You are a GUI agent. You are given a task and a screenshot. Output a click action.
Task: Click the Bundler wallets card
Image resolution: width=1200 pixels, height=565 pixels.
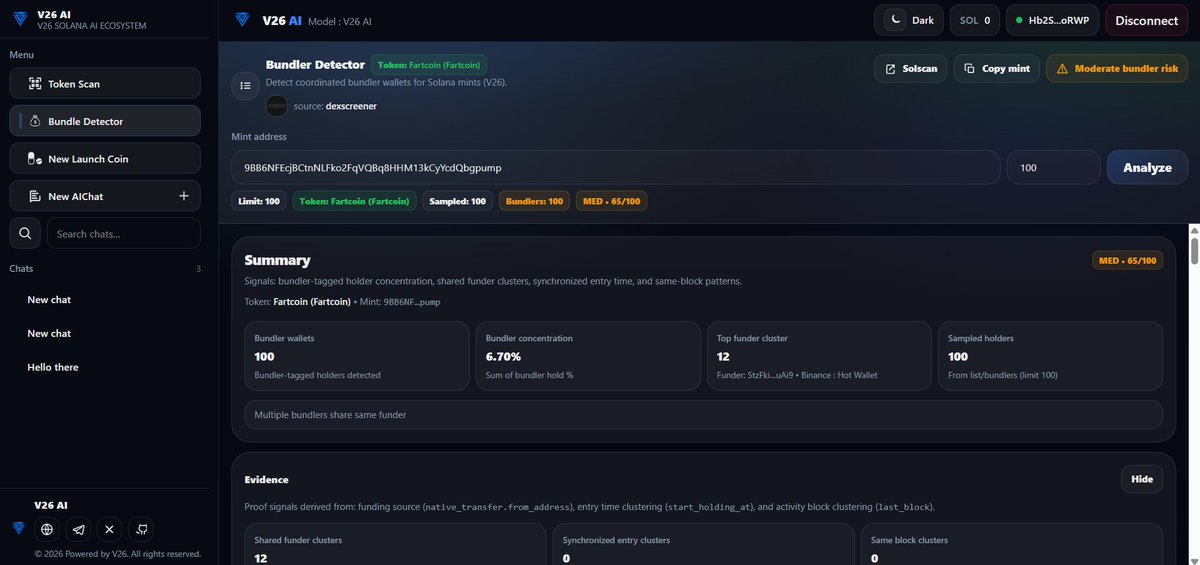click(357, 356)
